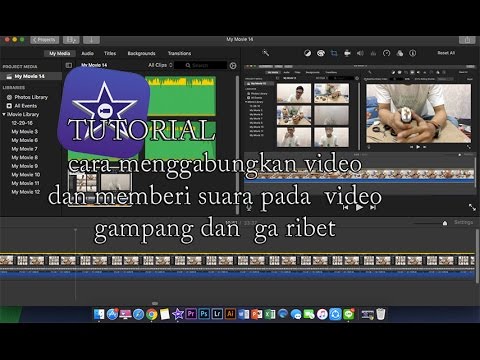Open Premiere Pro in the Dock
This screenshot has width=480, height=360.
click(191, 314)
